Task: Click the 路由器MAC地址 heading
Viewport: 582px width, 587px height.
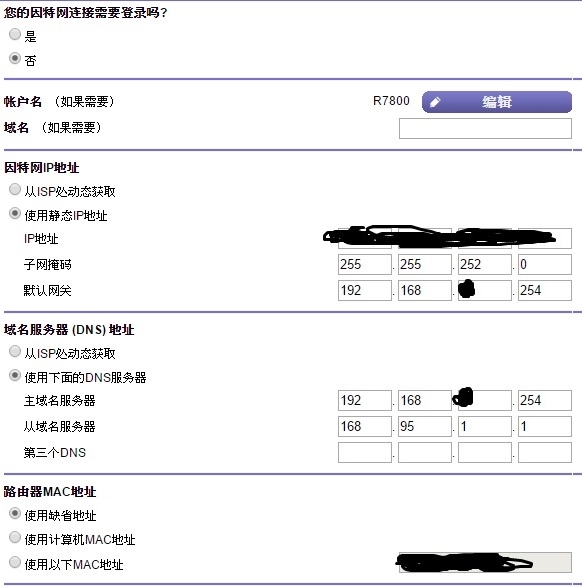Action: [x=50, y=492]
